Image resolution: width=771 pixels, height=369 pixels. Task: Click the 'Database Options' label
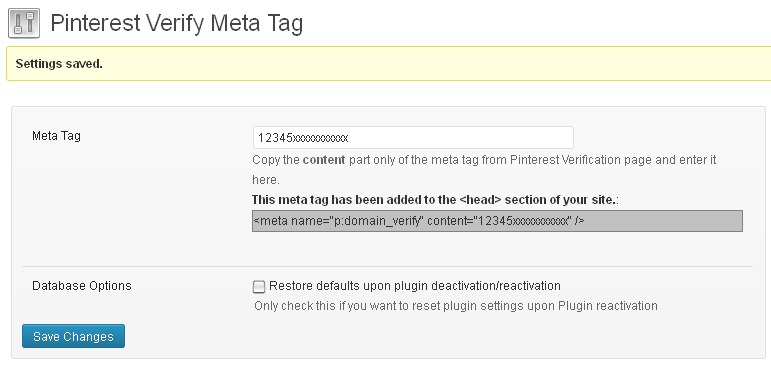pos(82,286)
